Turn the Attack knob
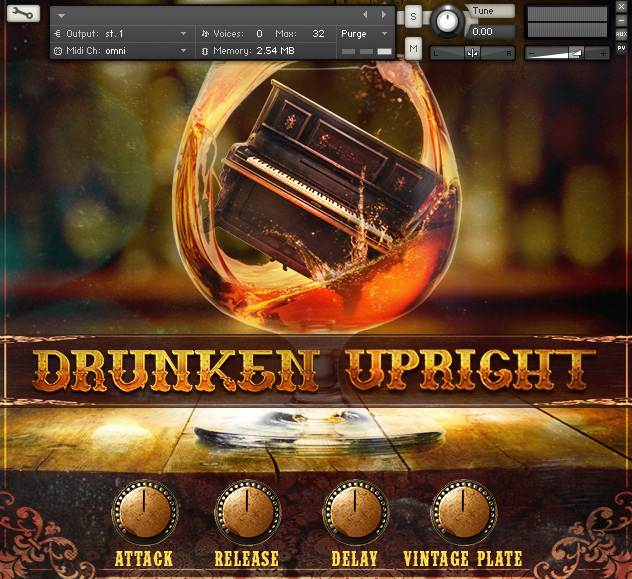 click(x=144, y=511)
